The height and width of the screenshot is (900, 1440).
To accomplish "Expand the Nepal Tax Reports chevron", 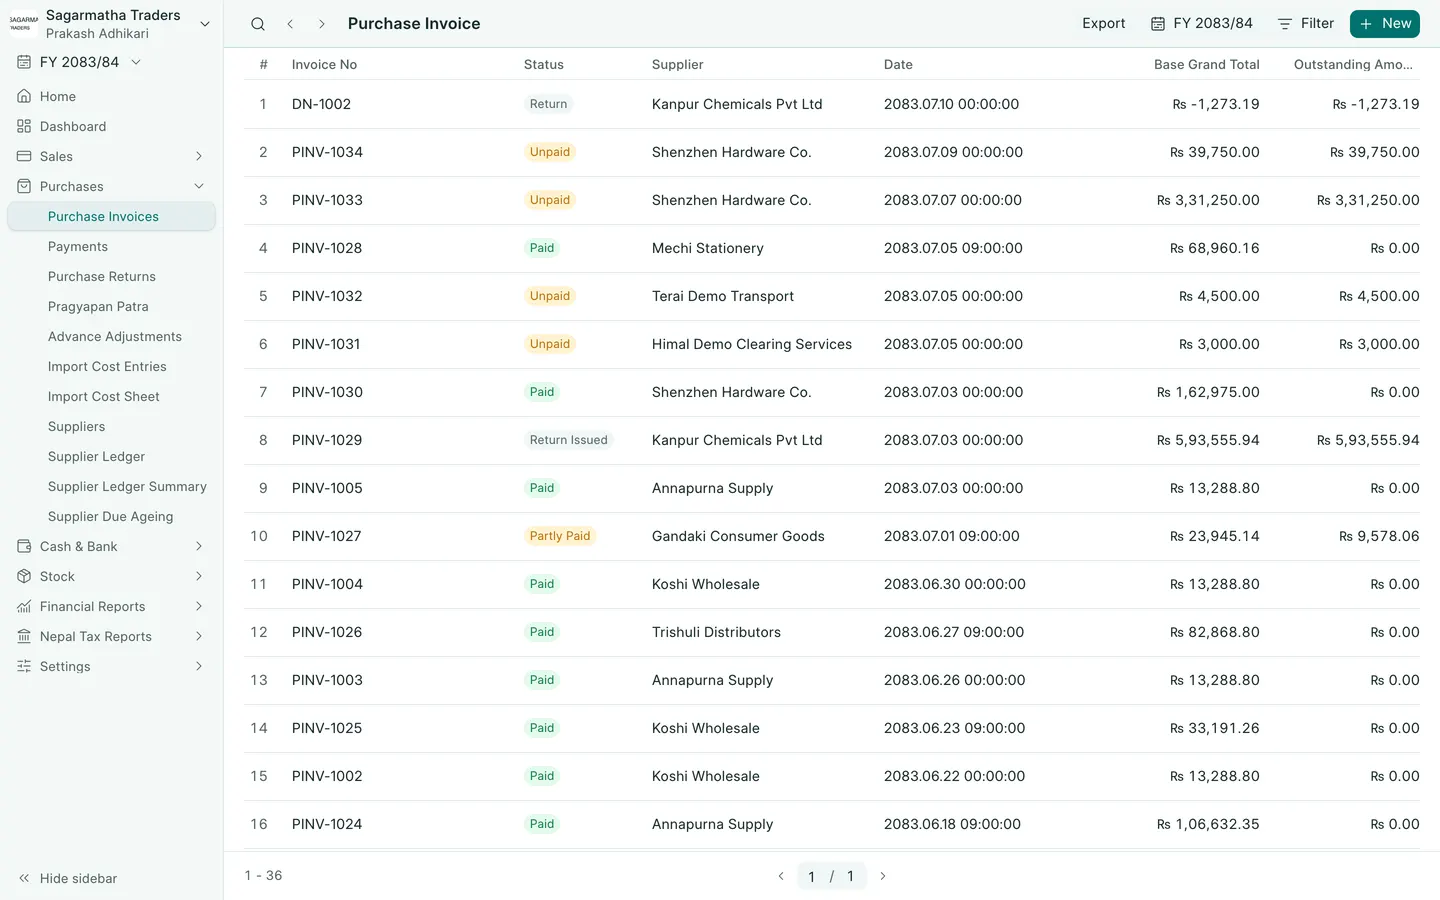I will 199,636.
